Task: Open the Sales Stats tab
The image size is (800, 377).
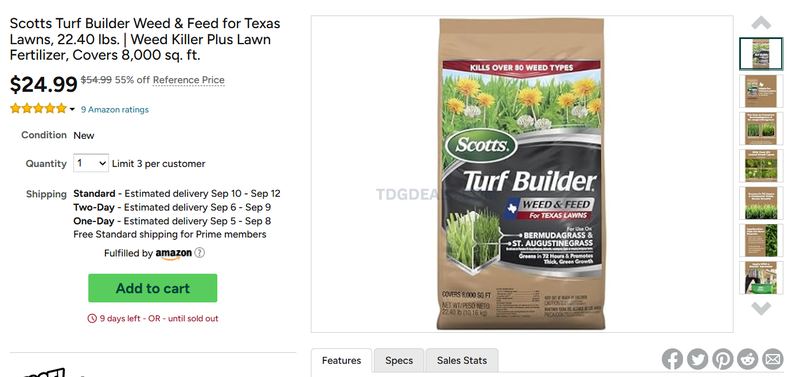Action: [x=462, y=360]
